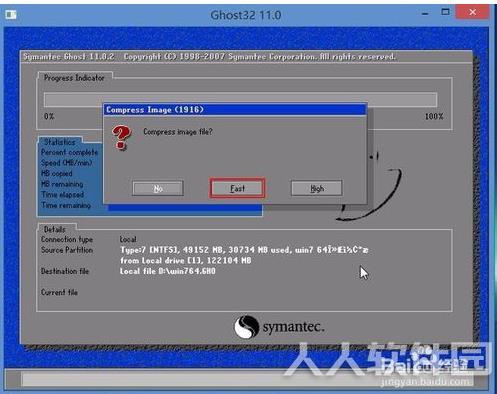The width and height of the screenshot is (497, 394).
Task: Click the Compress Image (1916) title bar
Action: [x=235, y=110]
